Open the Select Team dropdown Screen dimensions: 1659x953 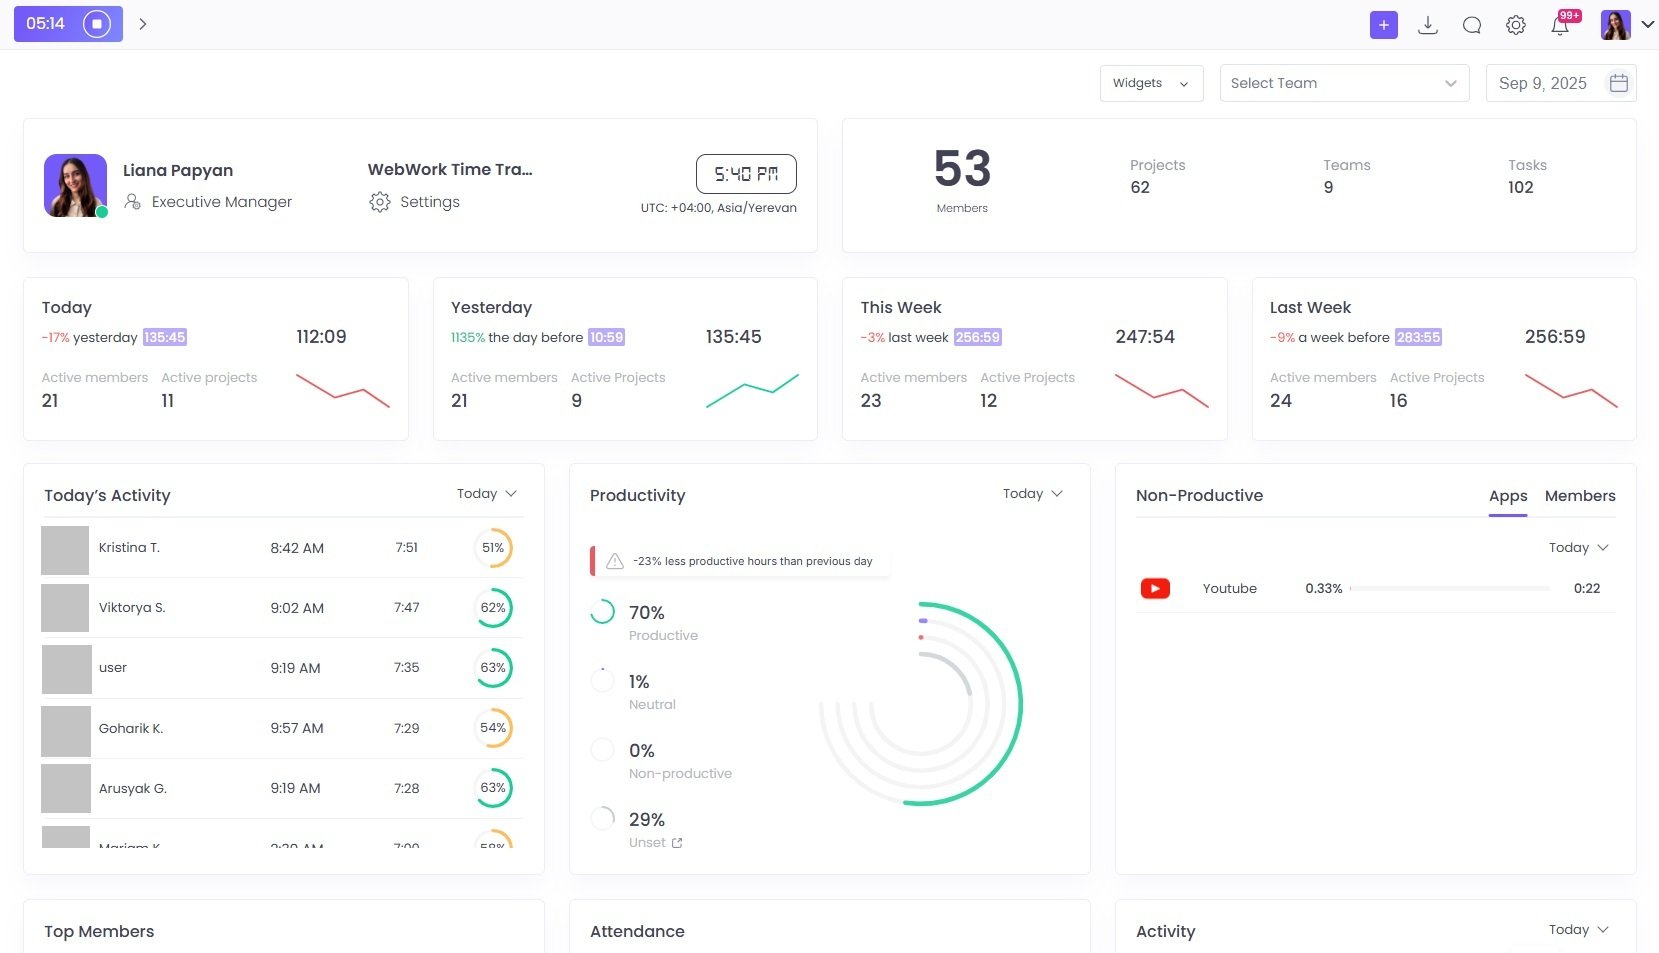1343,83
